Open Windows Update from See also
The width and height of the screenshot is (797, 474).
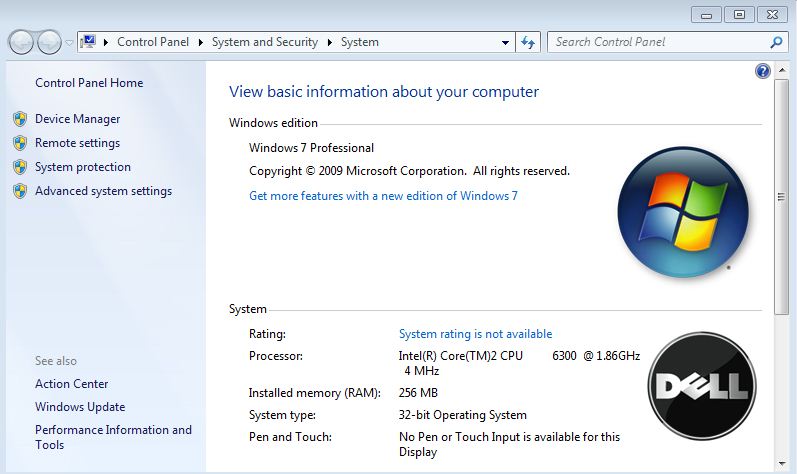tap(80, 407)
